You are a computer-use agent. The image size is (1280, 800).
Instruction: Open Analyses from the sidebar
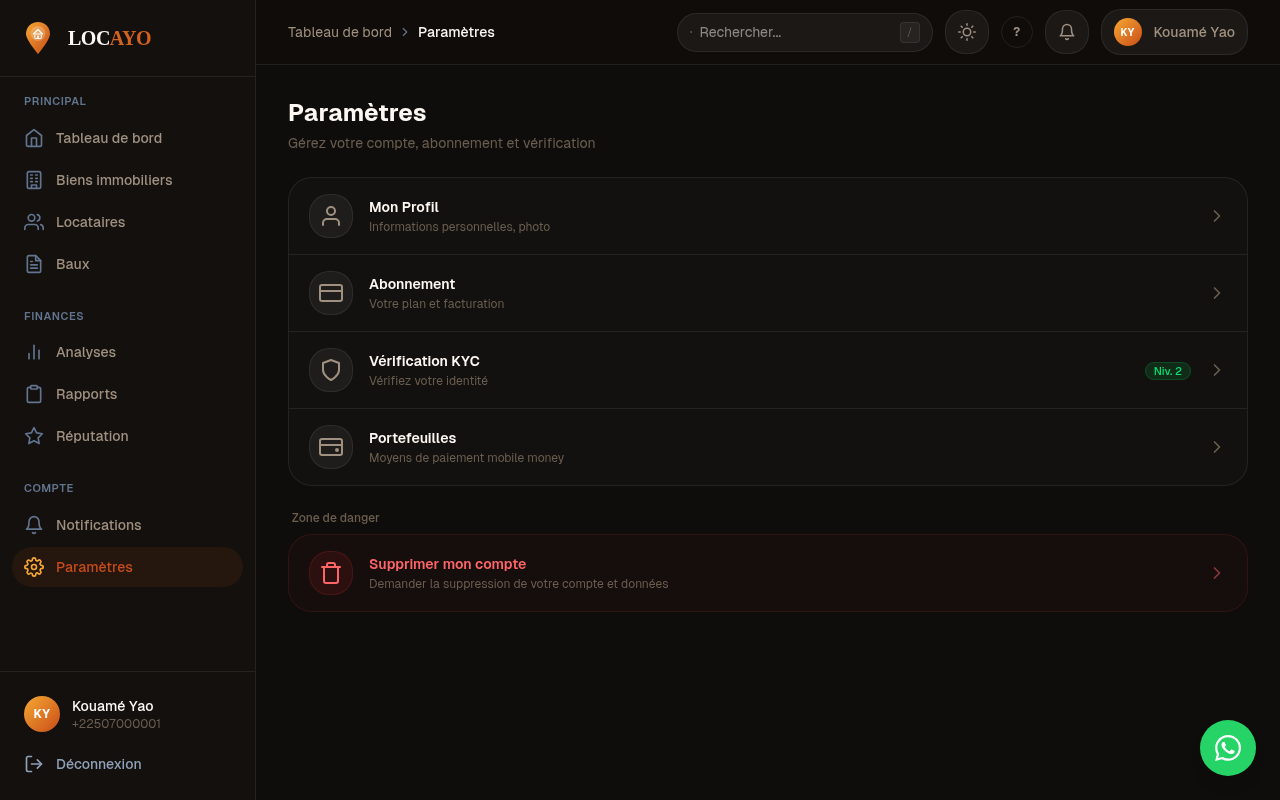86,352
